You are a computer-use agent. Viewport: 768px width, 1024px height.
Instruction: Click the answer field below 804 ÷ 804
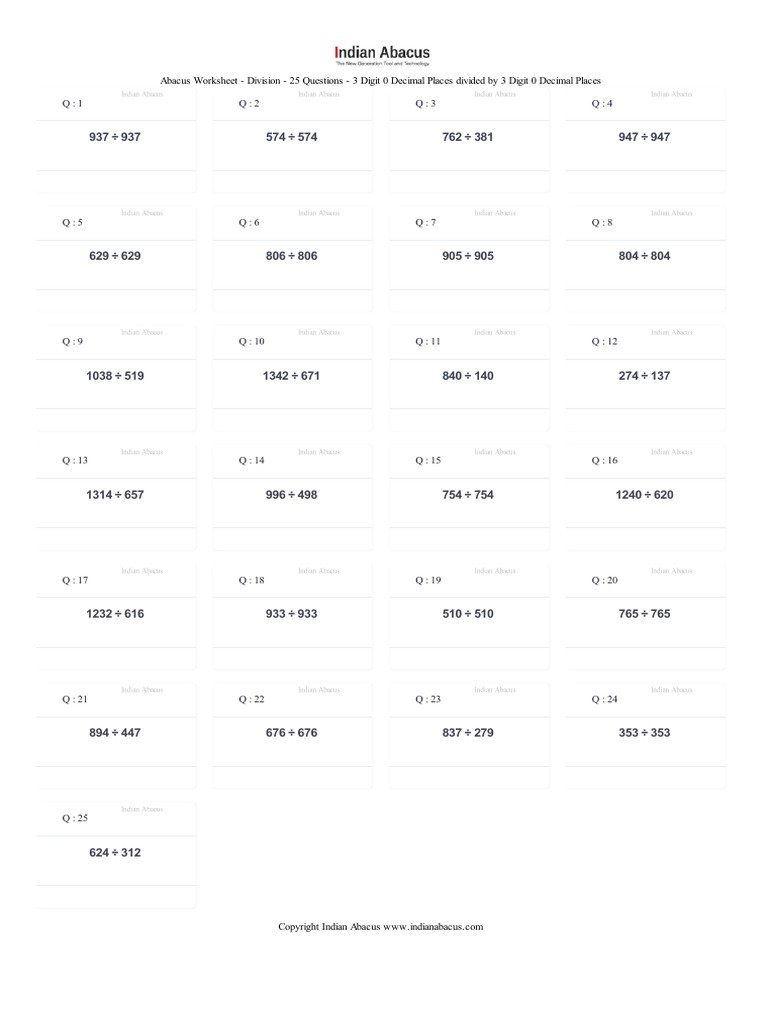(645, 301)
